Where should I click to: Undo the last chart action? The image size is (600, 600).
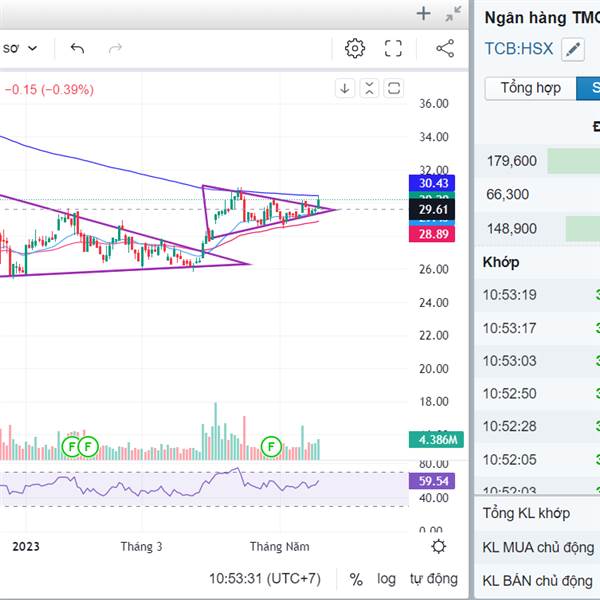77,48
